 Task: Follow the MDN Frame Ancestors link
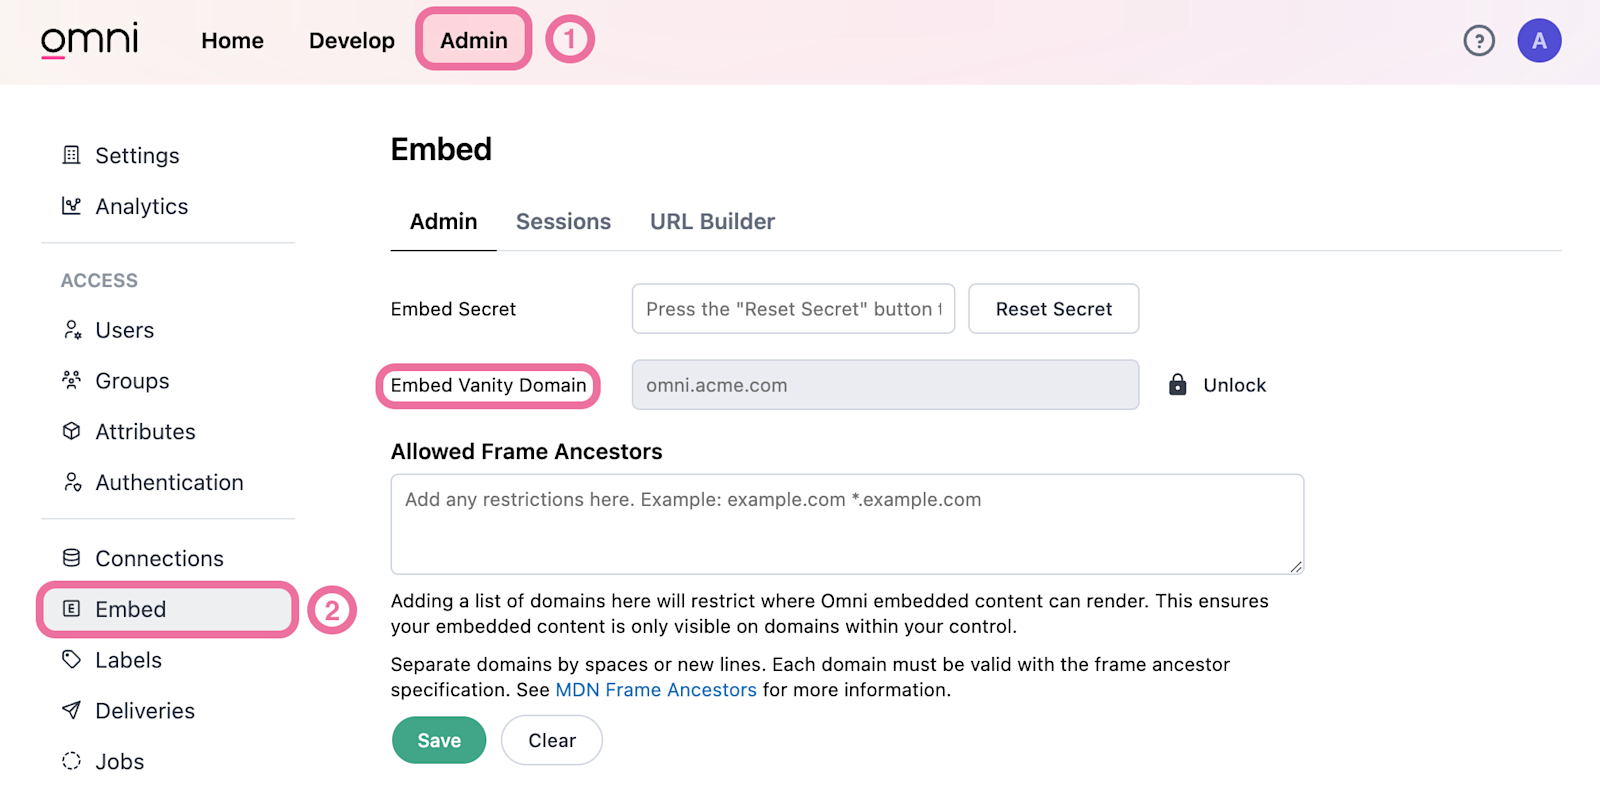(655, 689)
